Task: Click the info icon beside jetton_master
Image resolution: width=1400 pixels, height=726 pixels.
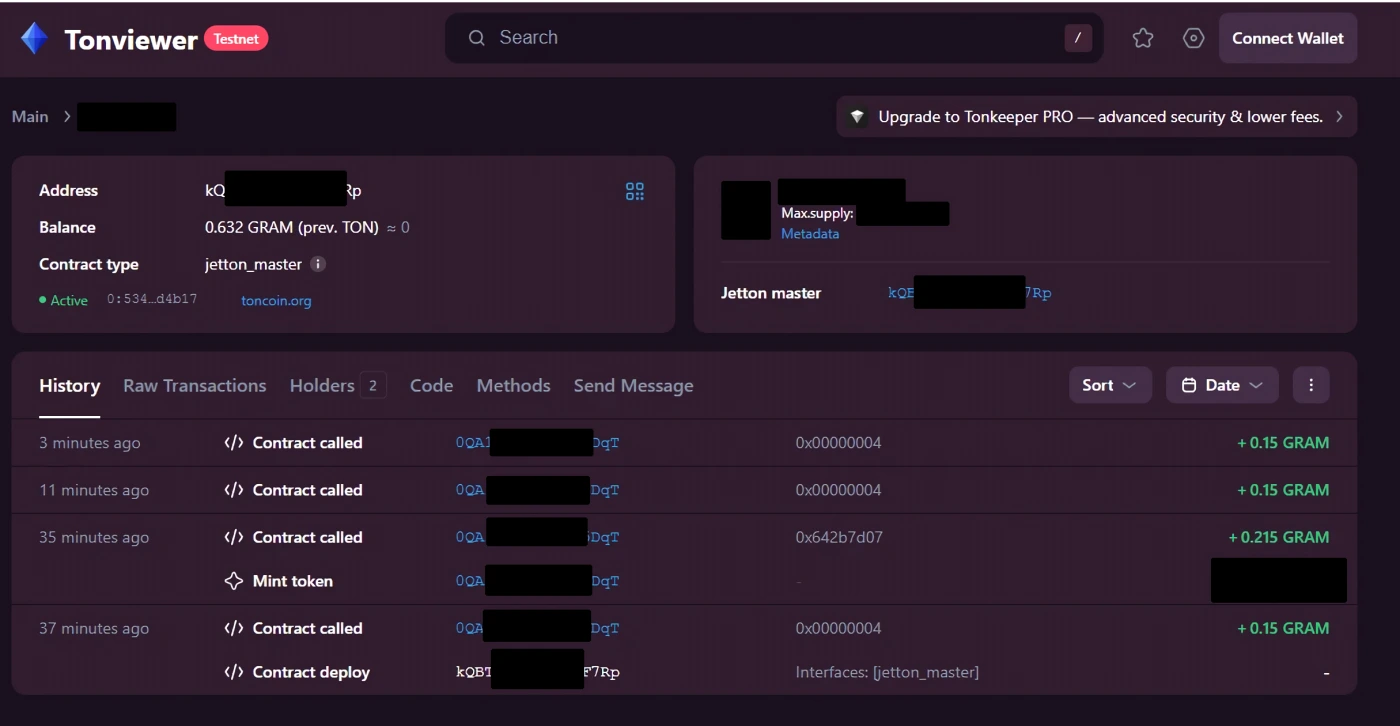Action: click(318, 264)
